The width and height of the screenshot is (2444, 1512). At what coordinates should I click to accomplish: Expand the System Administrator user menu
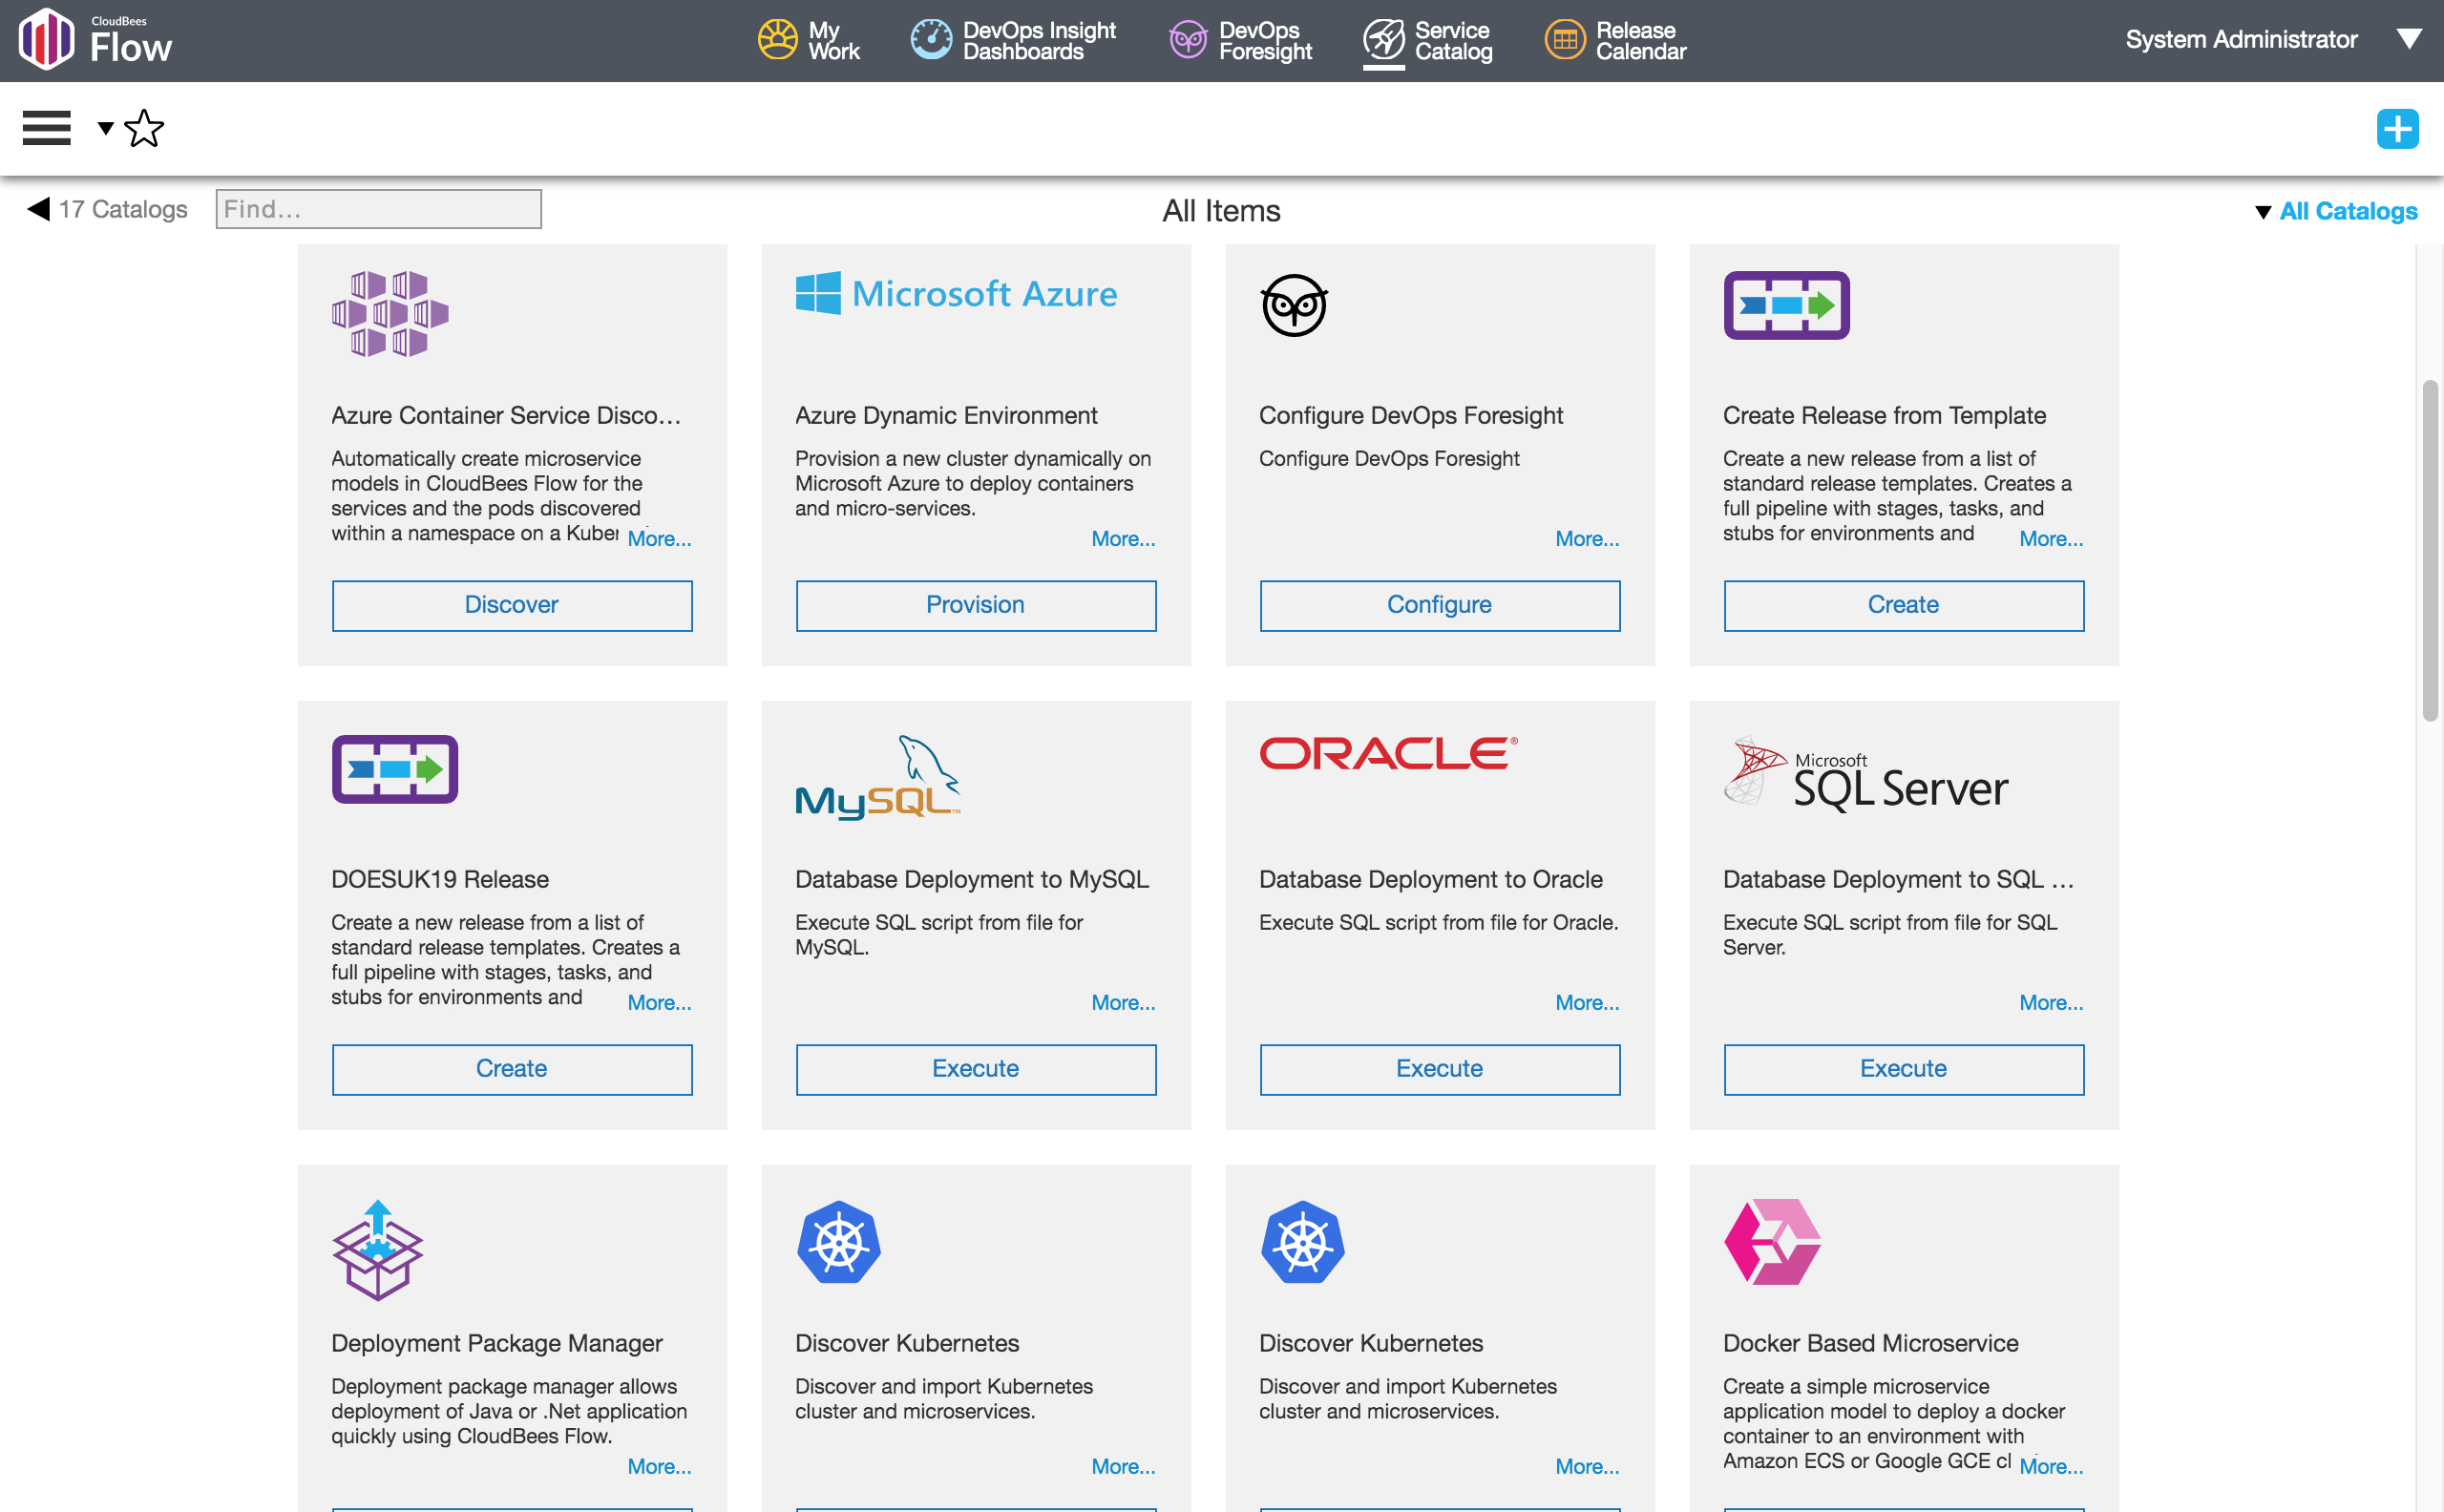coord(2408,40)
